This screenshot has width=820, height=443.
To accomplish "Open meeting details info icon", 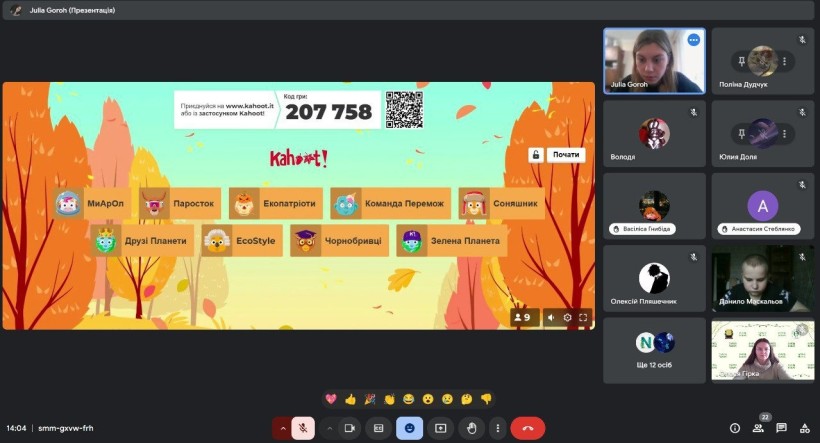I will click(735, 428).
